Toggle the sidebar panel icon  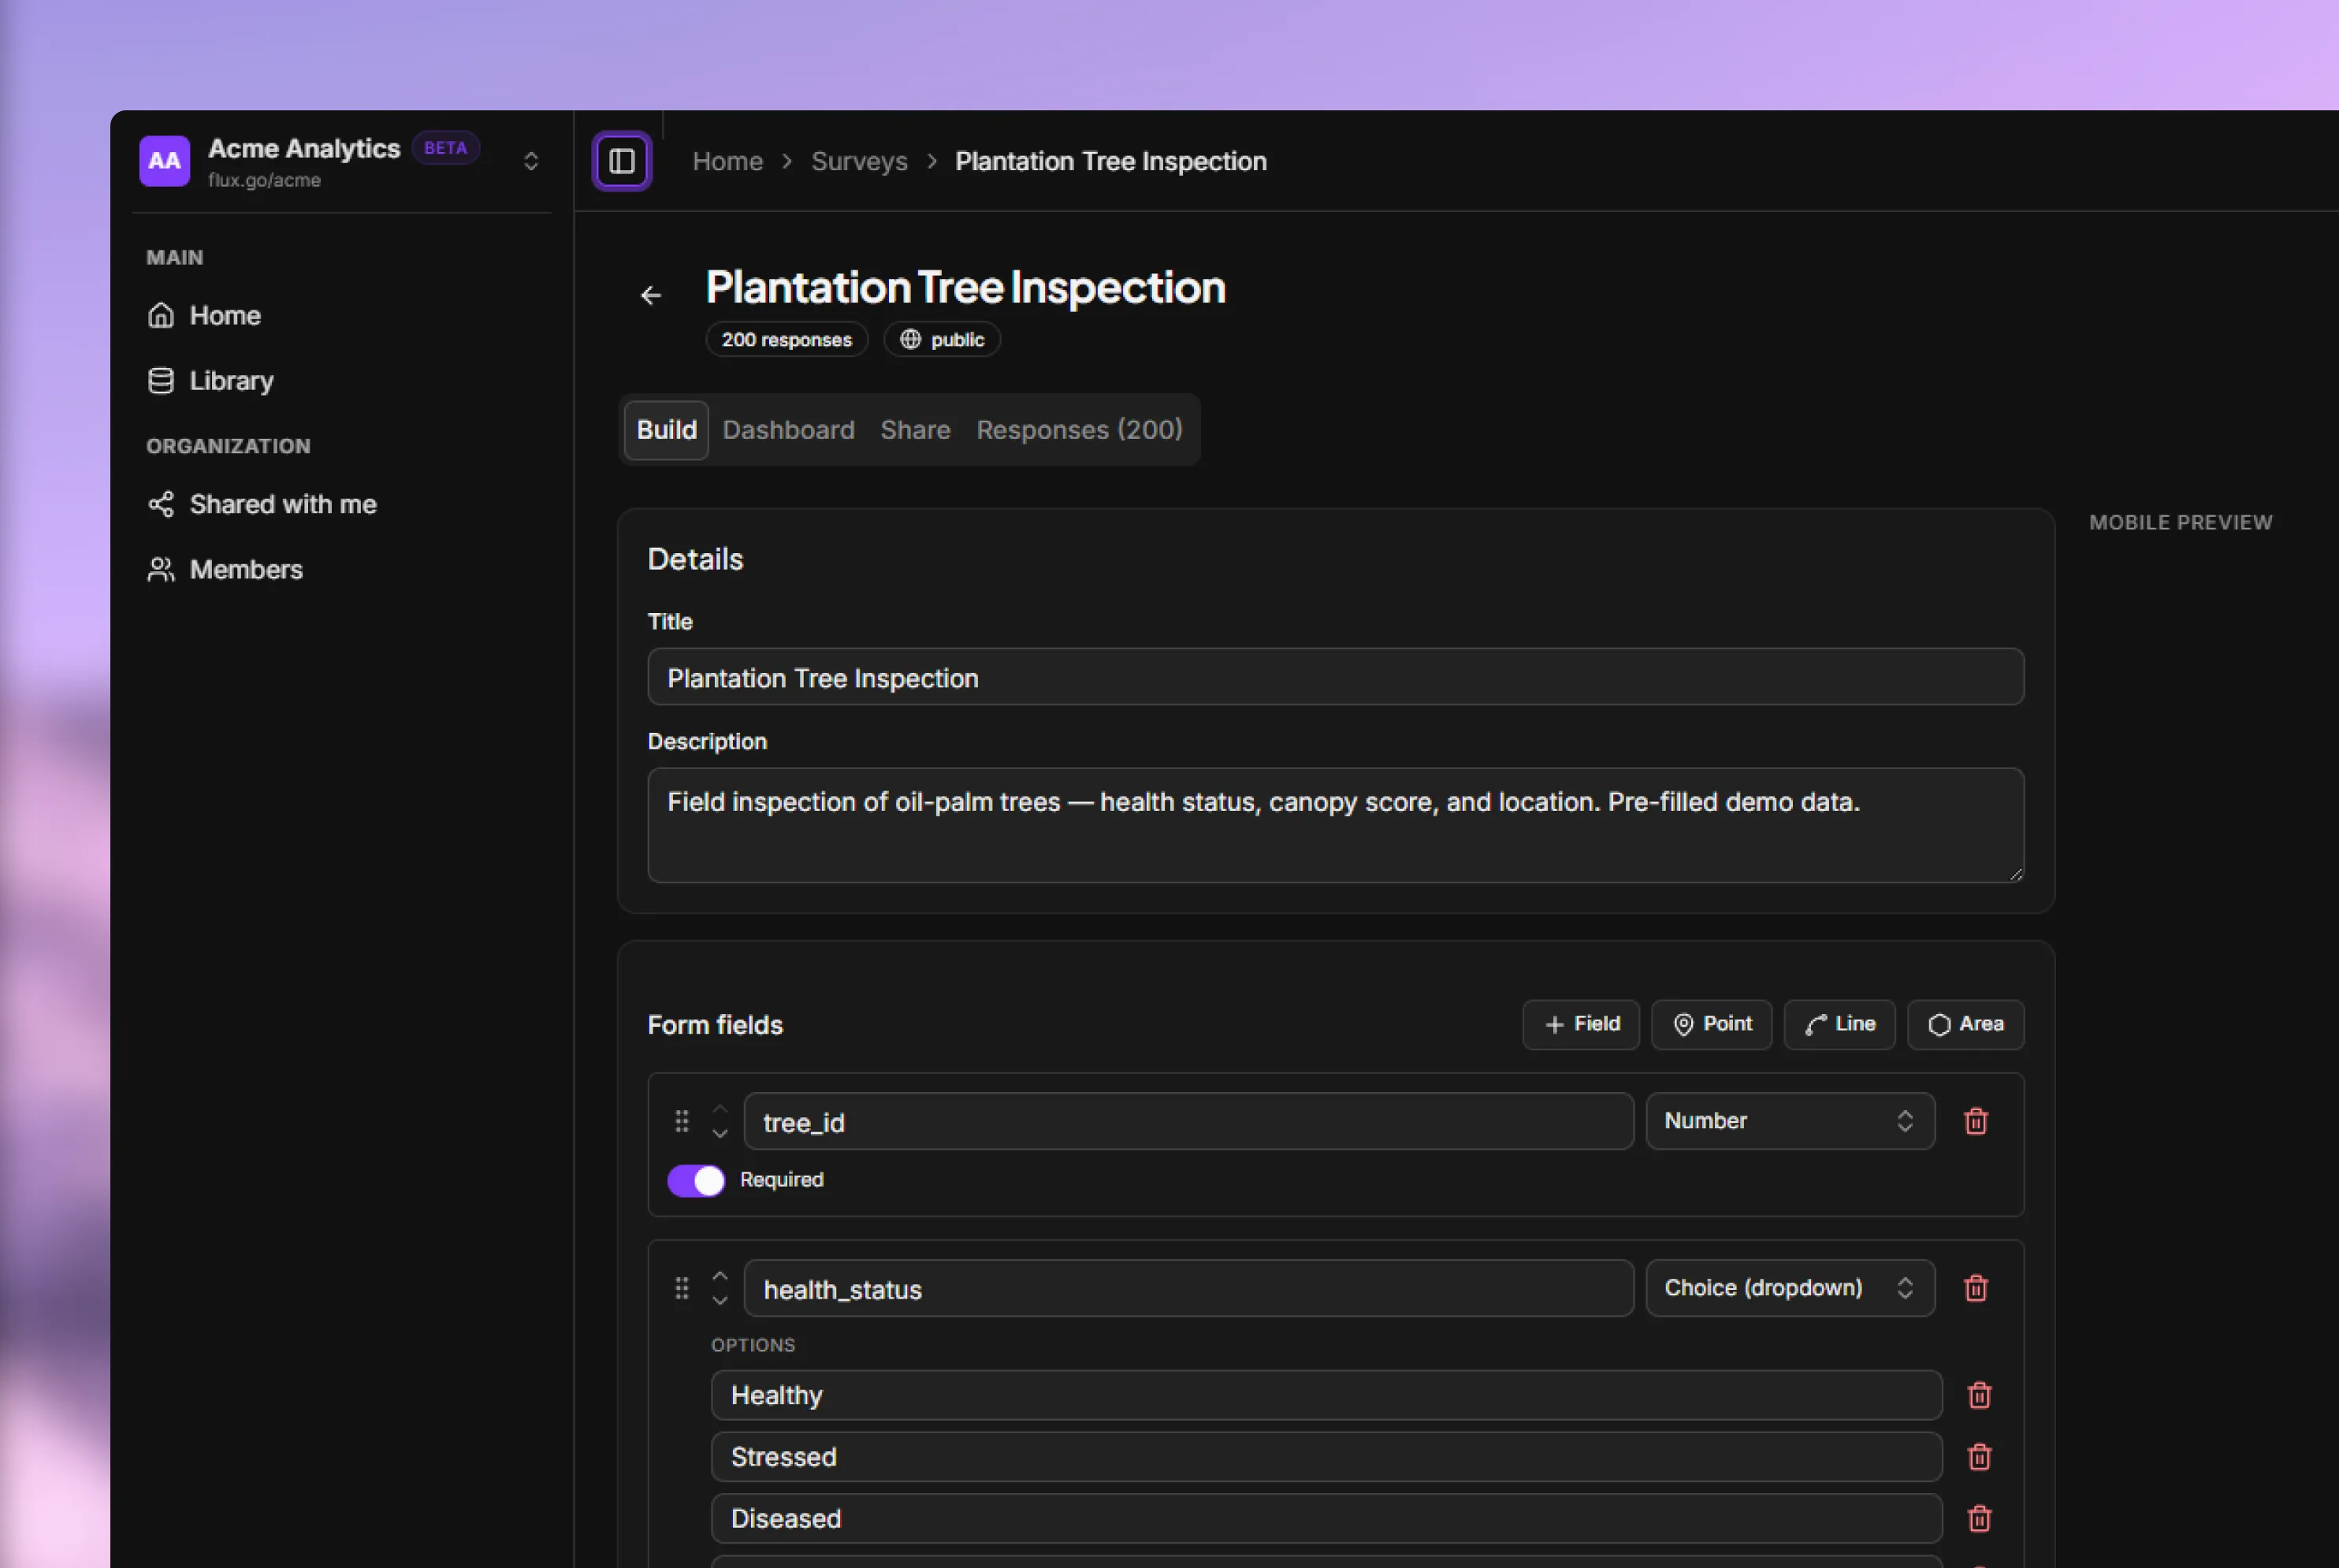621,161
